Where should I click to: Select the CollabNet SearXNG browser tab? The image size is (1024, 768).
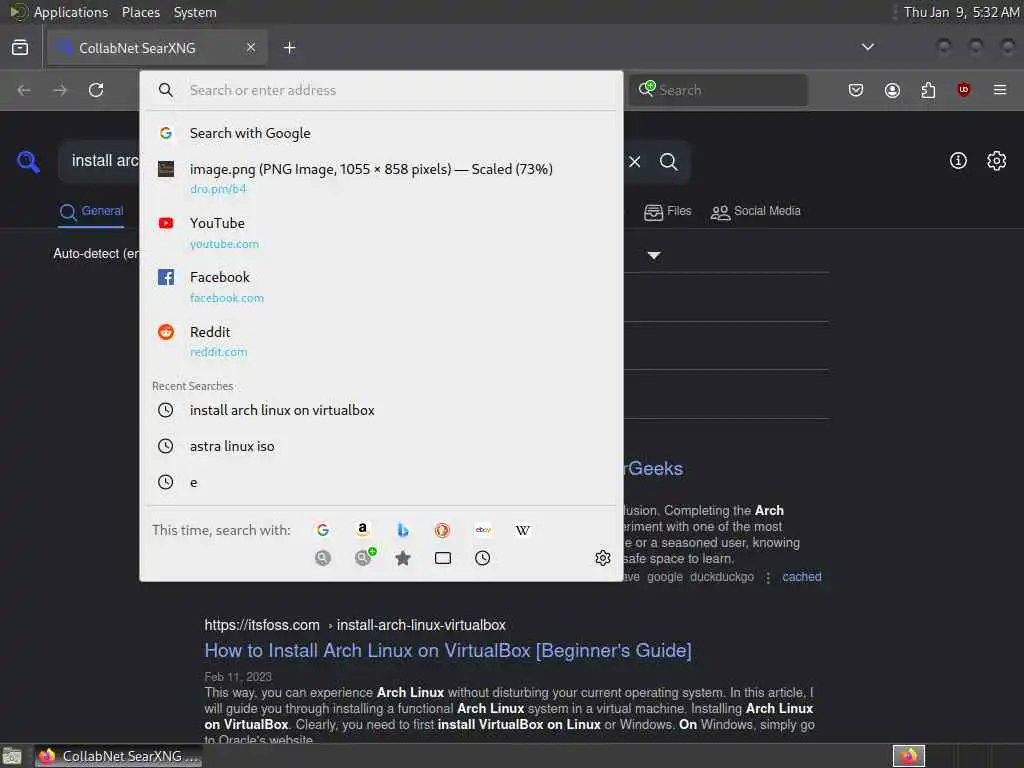(157, 48)
